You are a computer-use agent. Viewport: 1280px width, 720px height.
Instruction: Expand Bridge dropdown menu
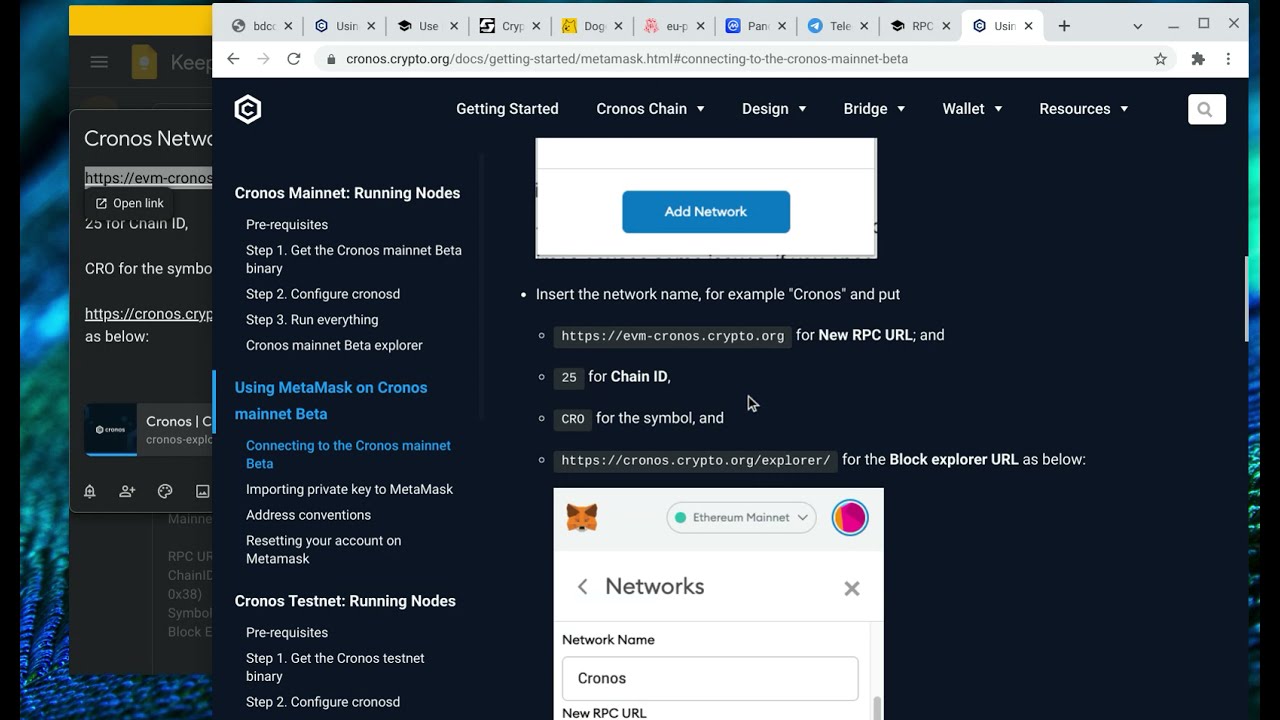pos(874,109)
